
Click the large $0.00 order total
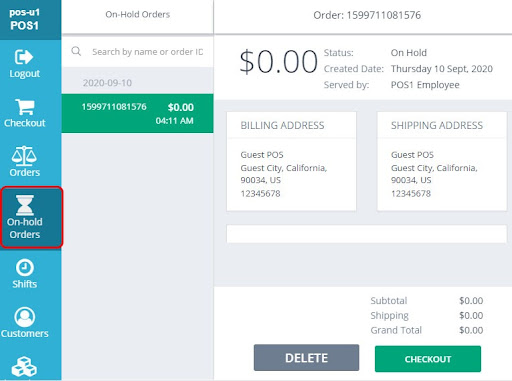(x=278, y=62)
